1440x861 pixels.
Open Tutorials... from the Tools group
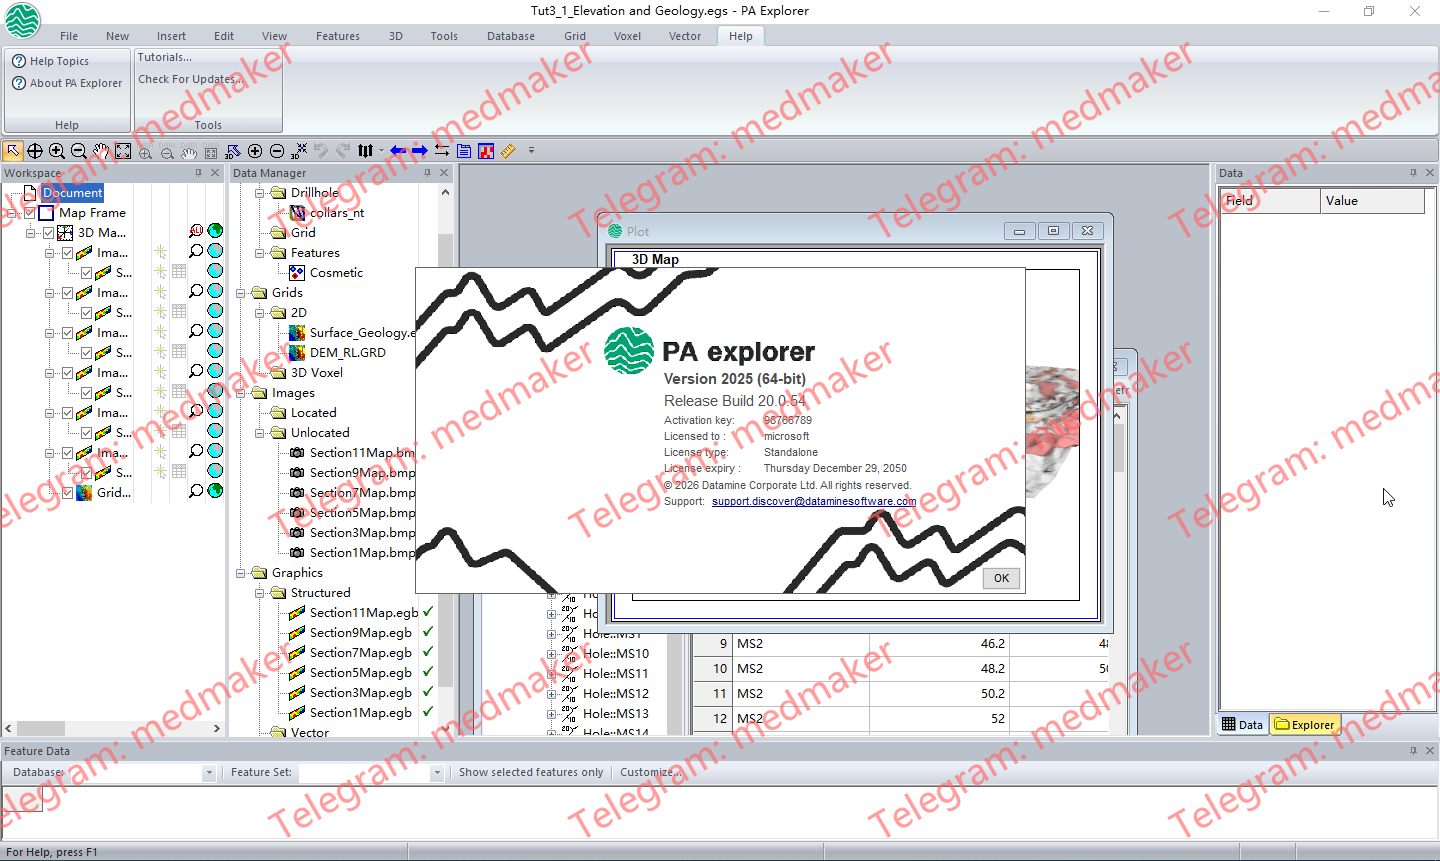point(164,57)
